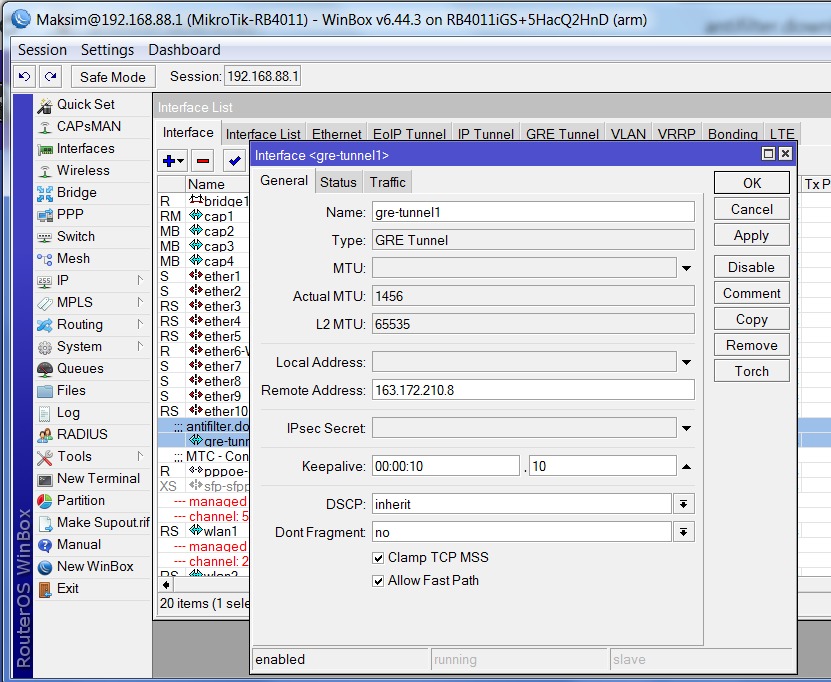831x682 pixels.
Task: Collapse the Keepalive field arrow
Action: [x=686, y=467]
